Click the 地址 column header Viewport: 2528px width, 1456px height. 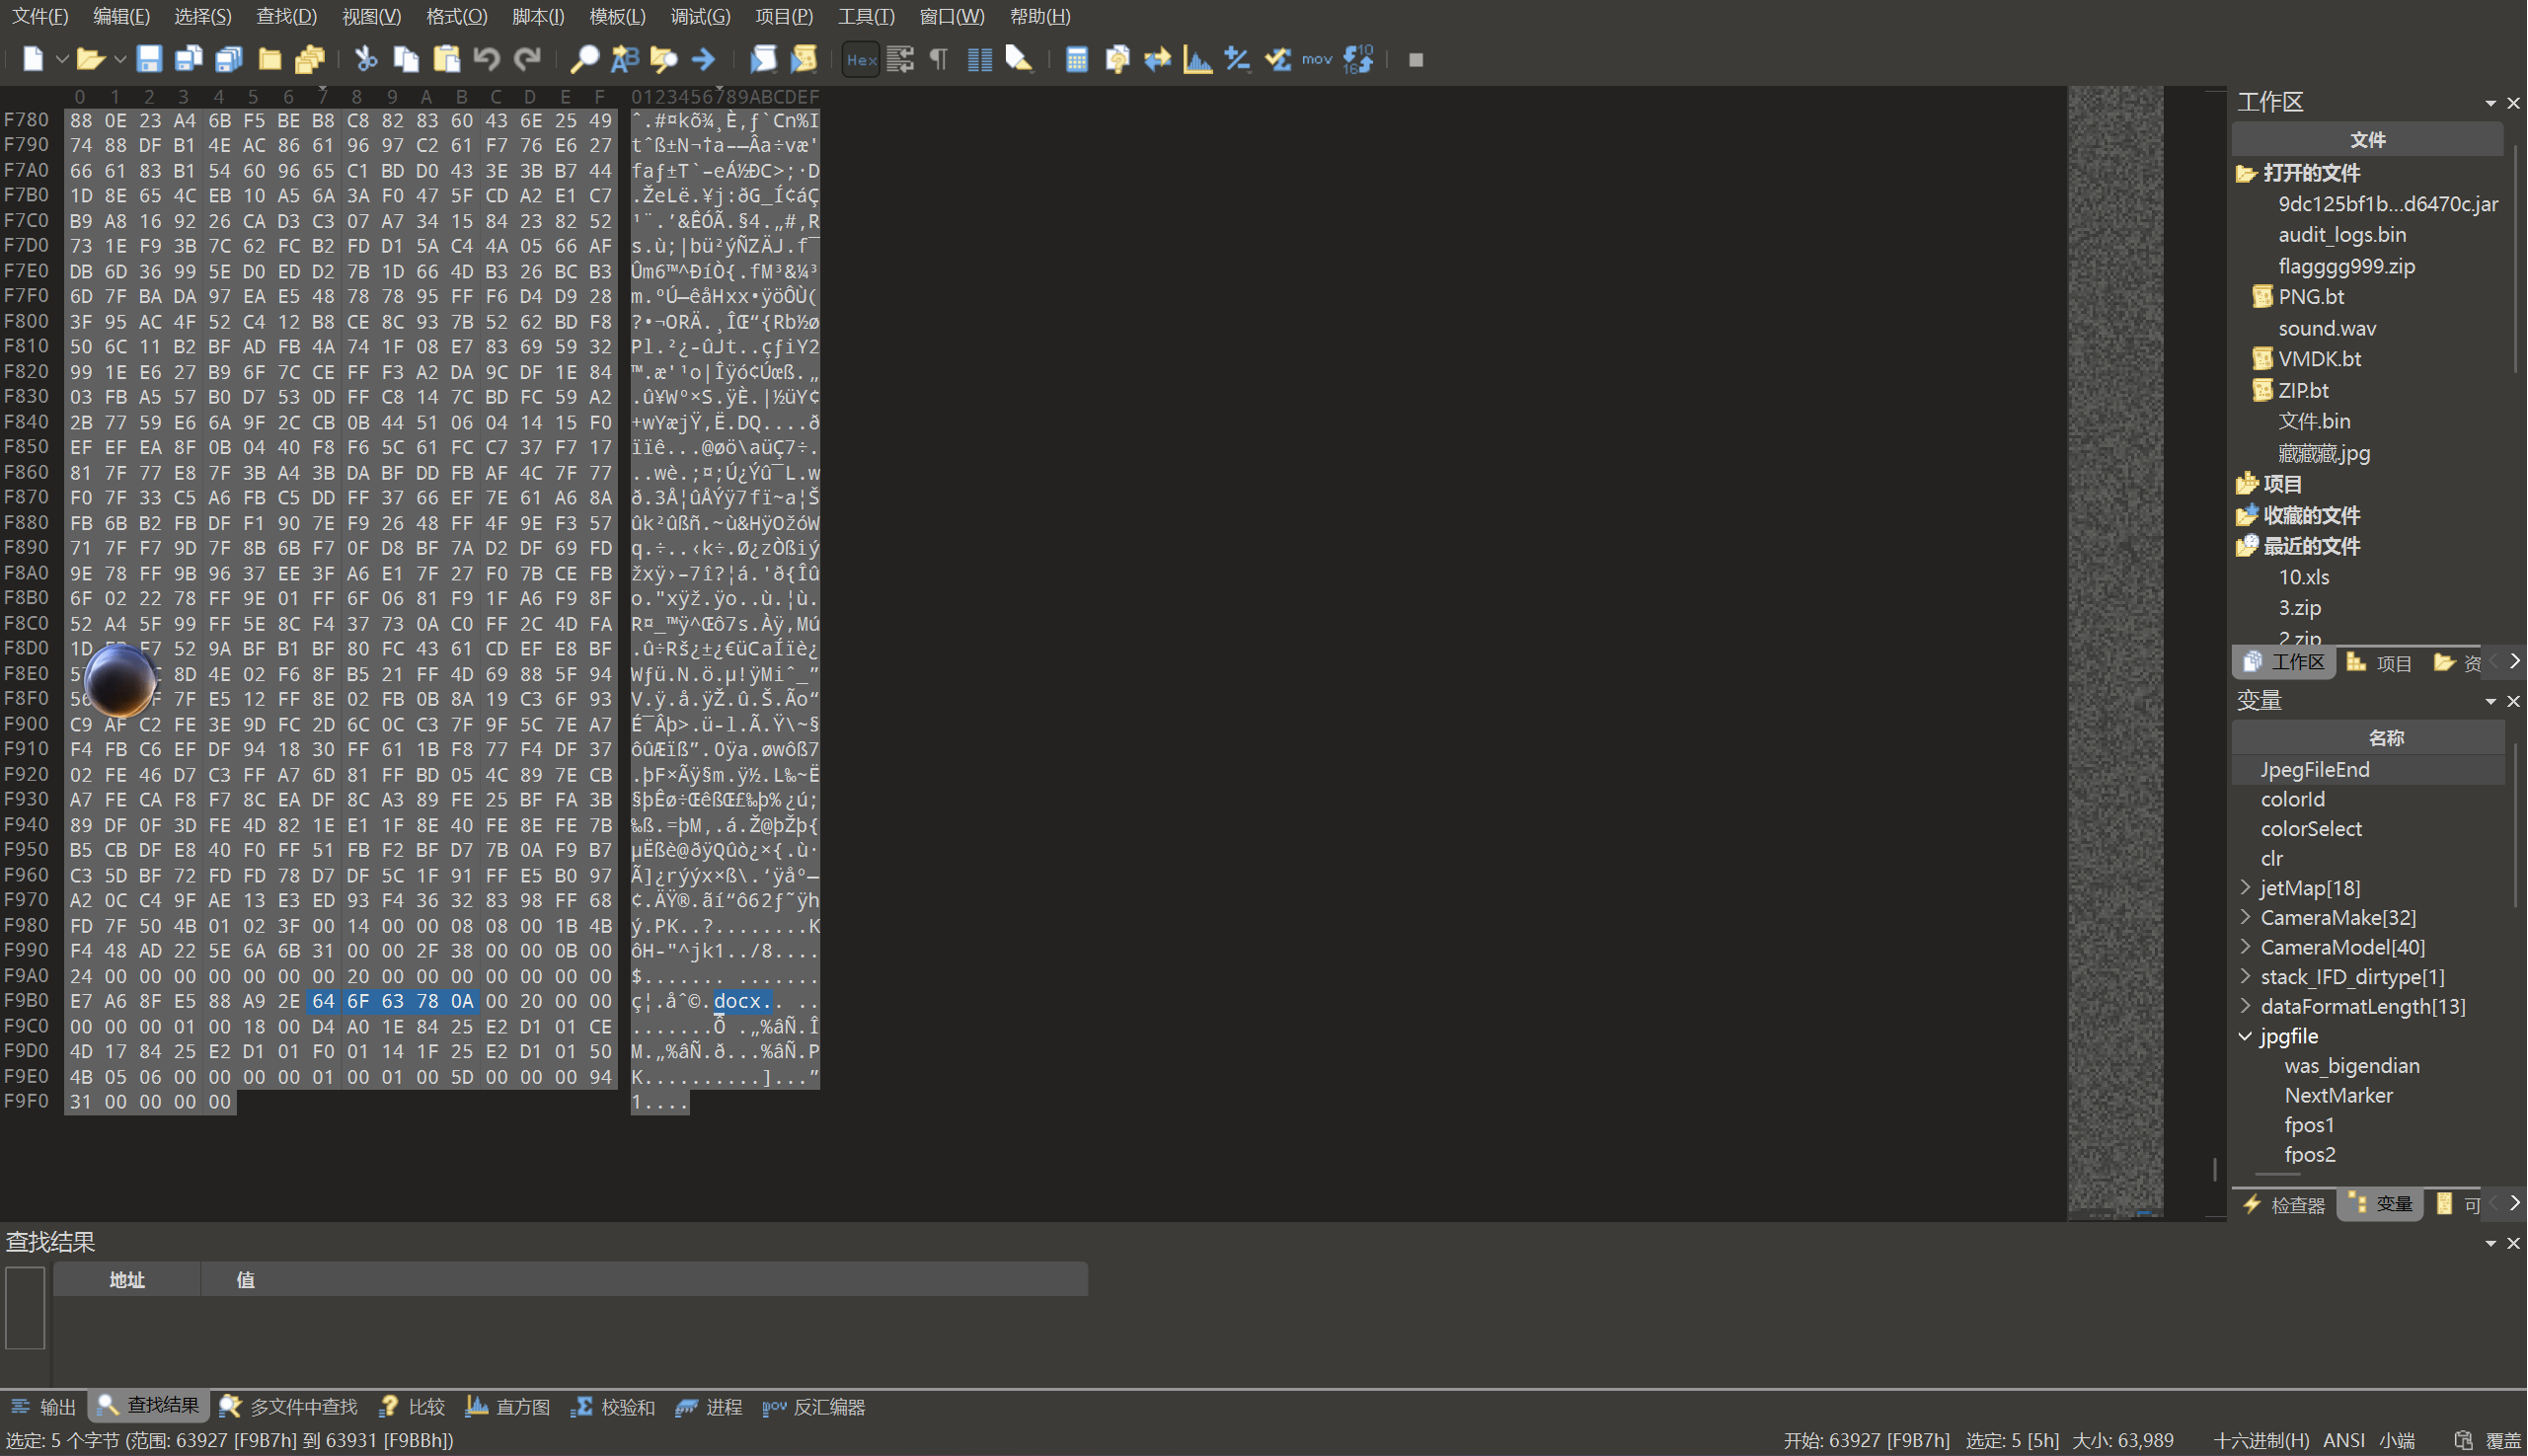(x=127, y=1279)
